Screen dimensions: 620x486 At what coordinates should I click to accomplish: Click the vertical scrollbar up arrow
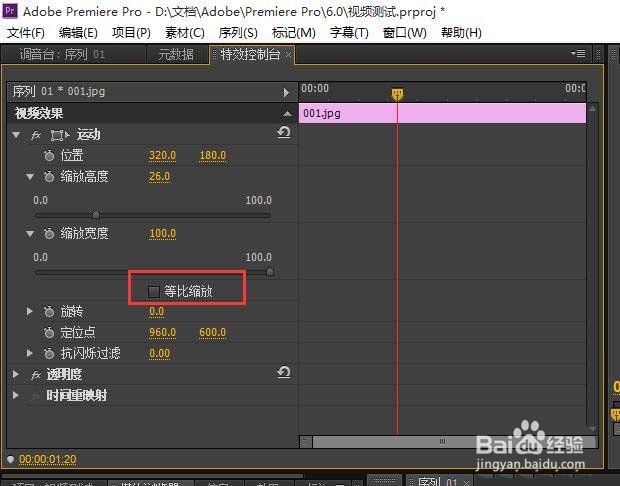[592, 109]
